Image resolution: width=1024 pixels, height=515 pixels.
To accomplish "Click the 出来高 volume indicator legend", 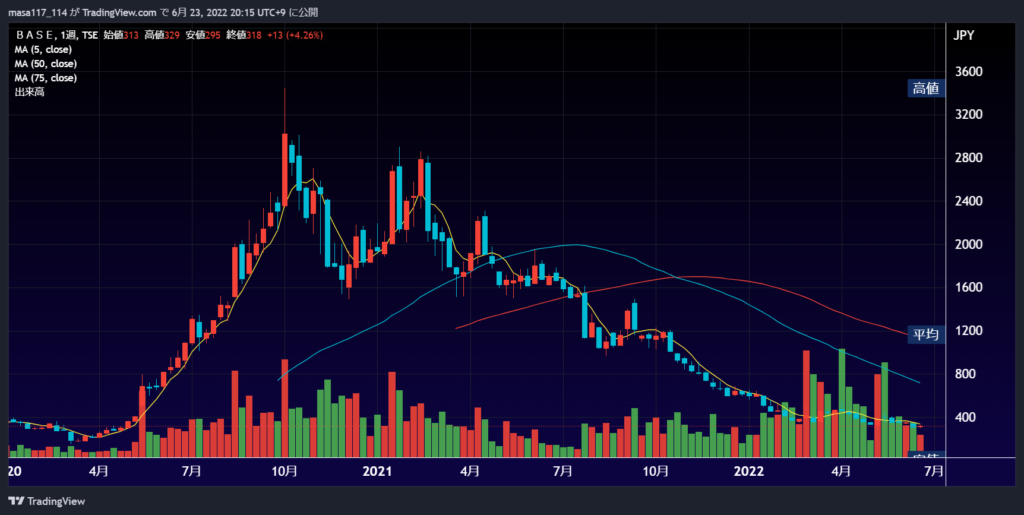I will pyautogui.click(x=29, y=93).
